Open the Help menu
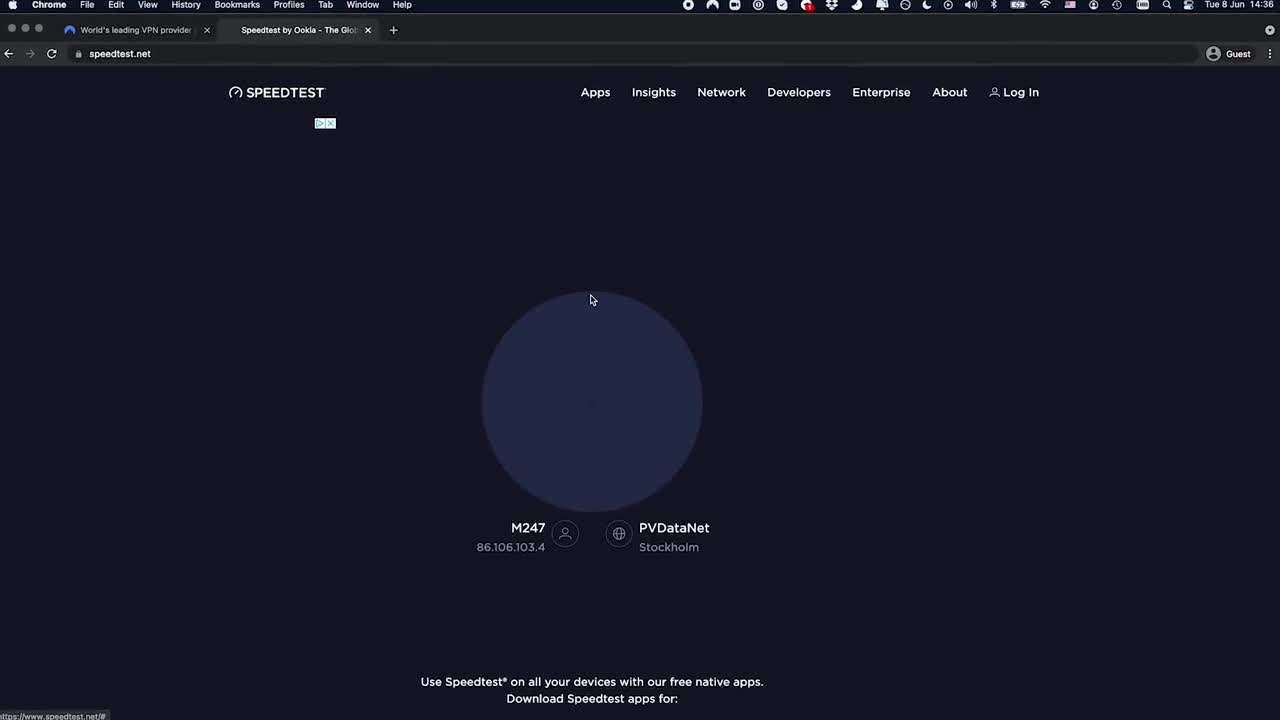This screenshot has width=1280, height=720. (402, 5)
